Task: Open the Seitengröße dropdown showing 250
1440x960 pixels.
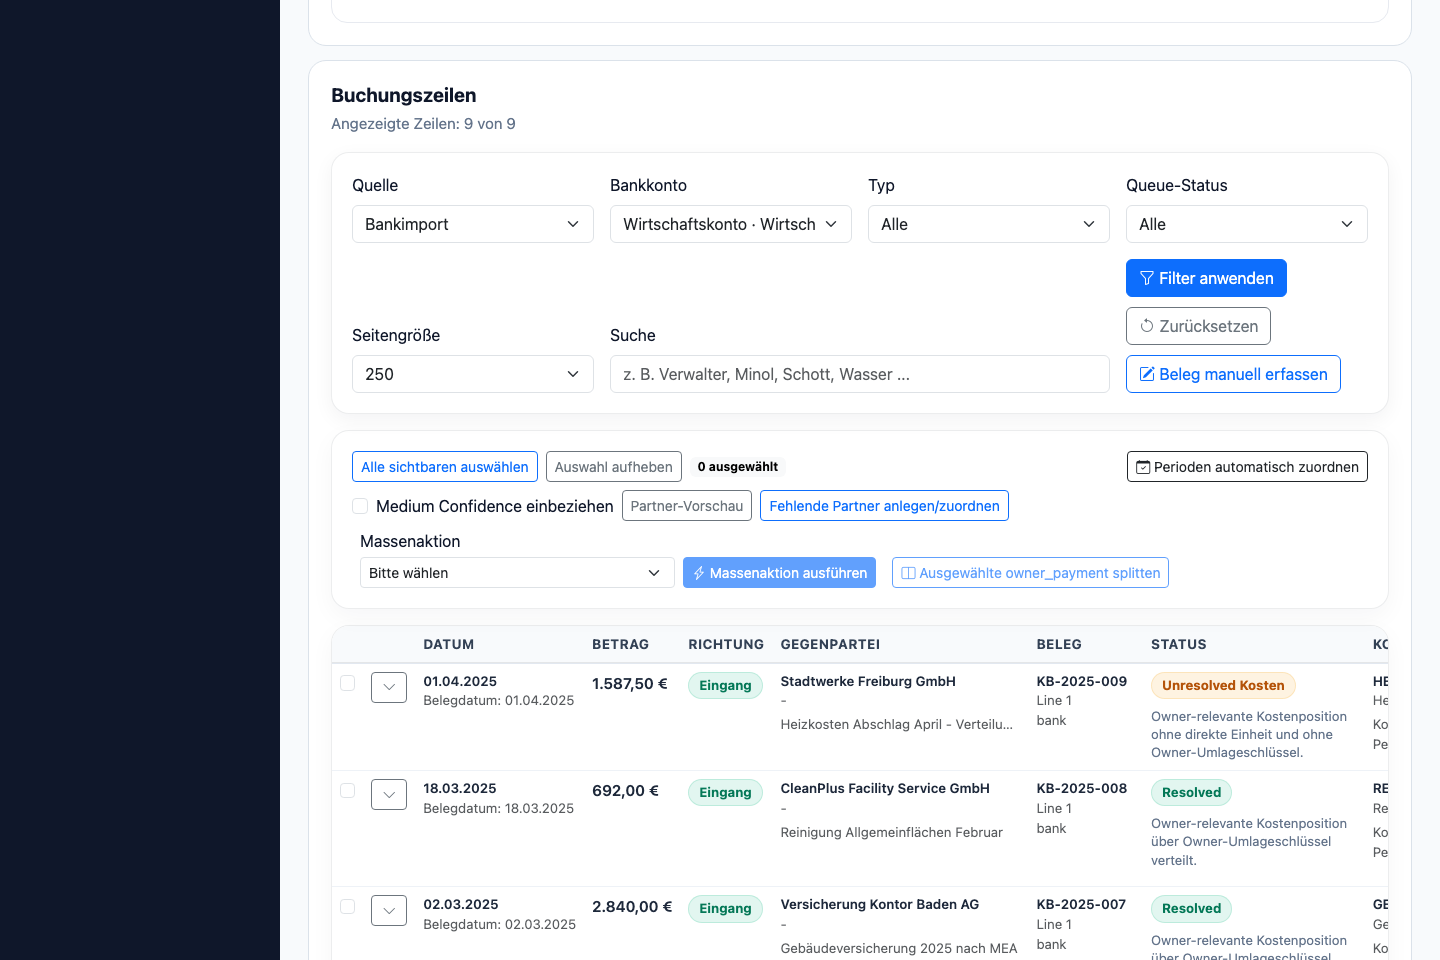Action: (x=473, y=374)
